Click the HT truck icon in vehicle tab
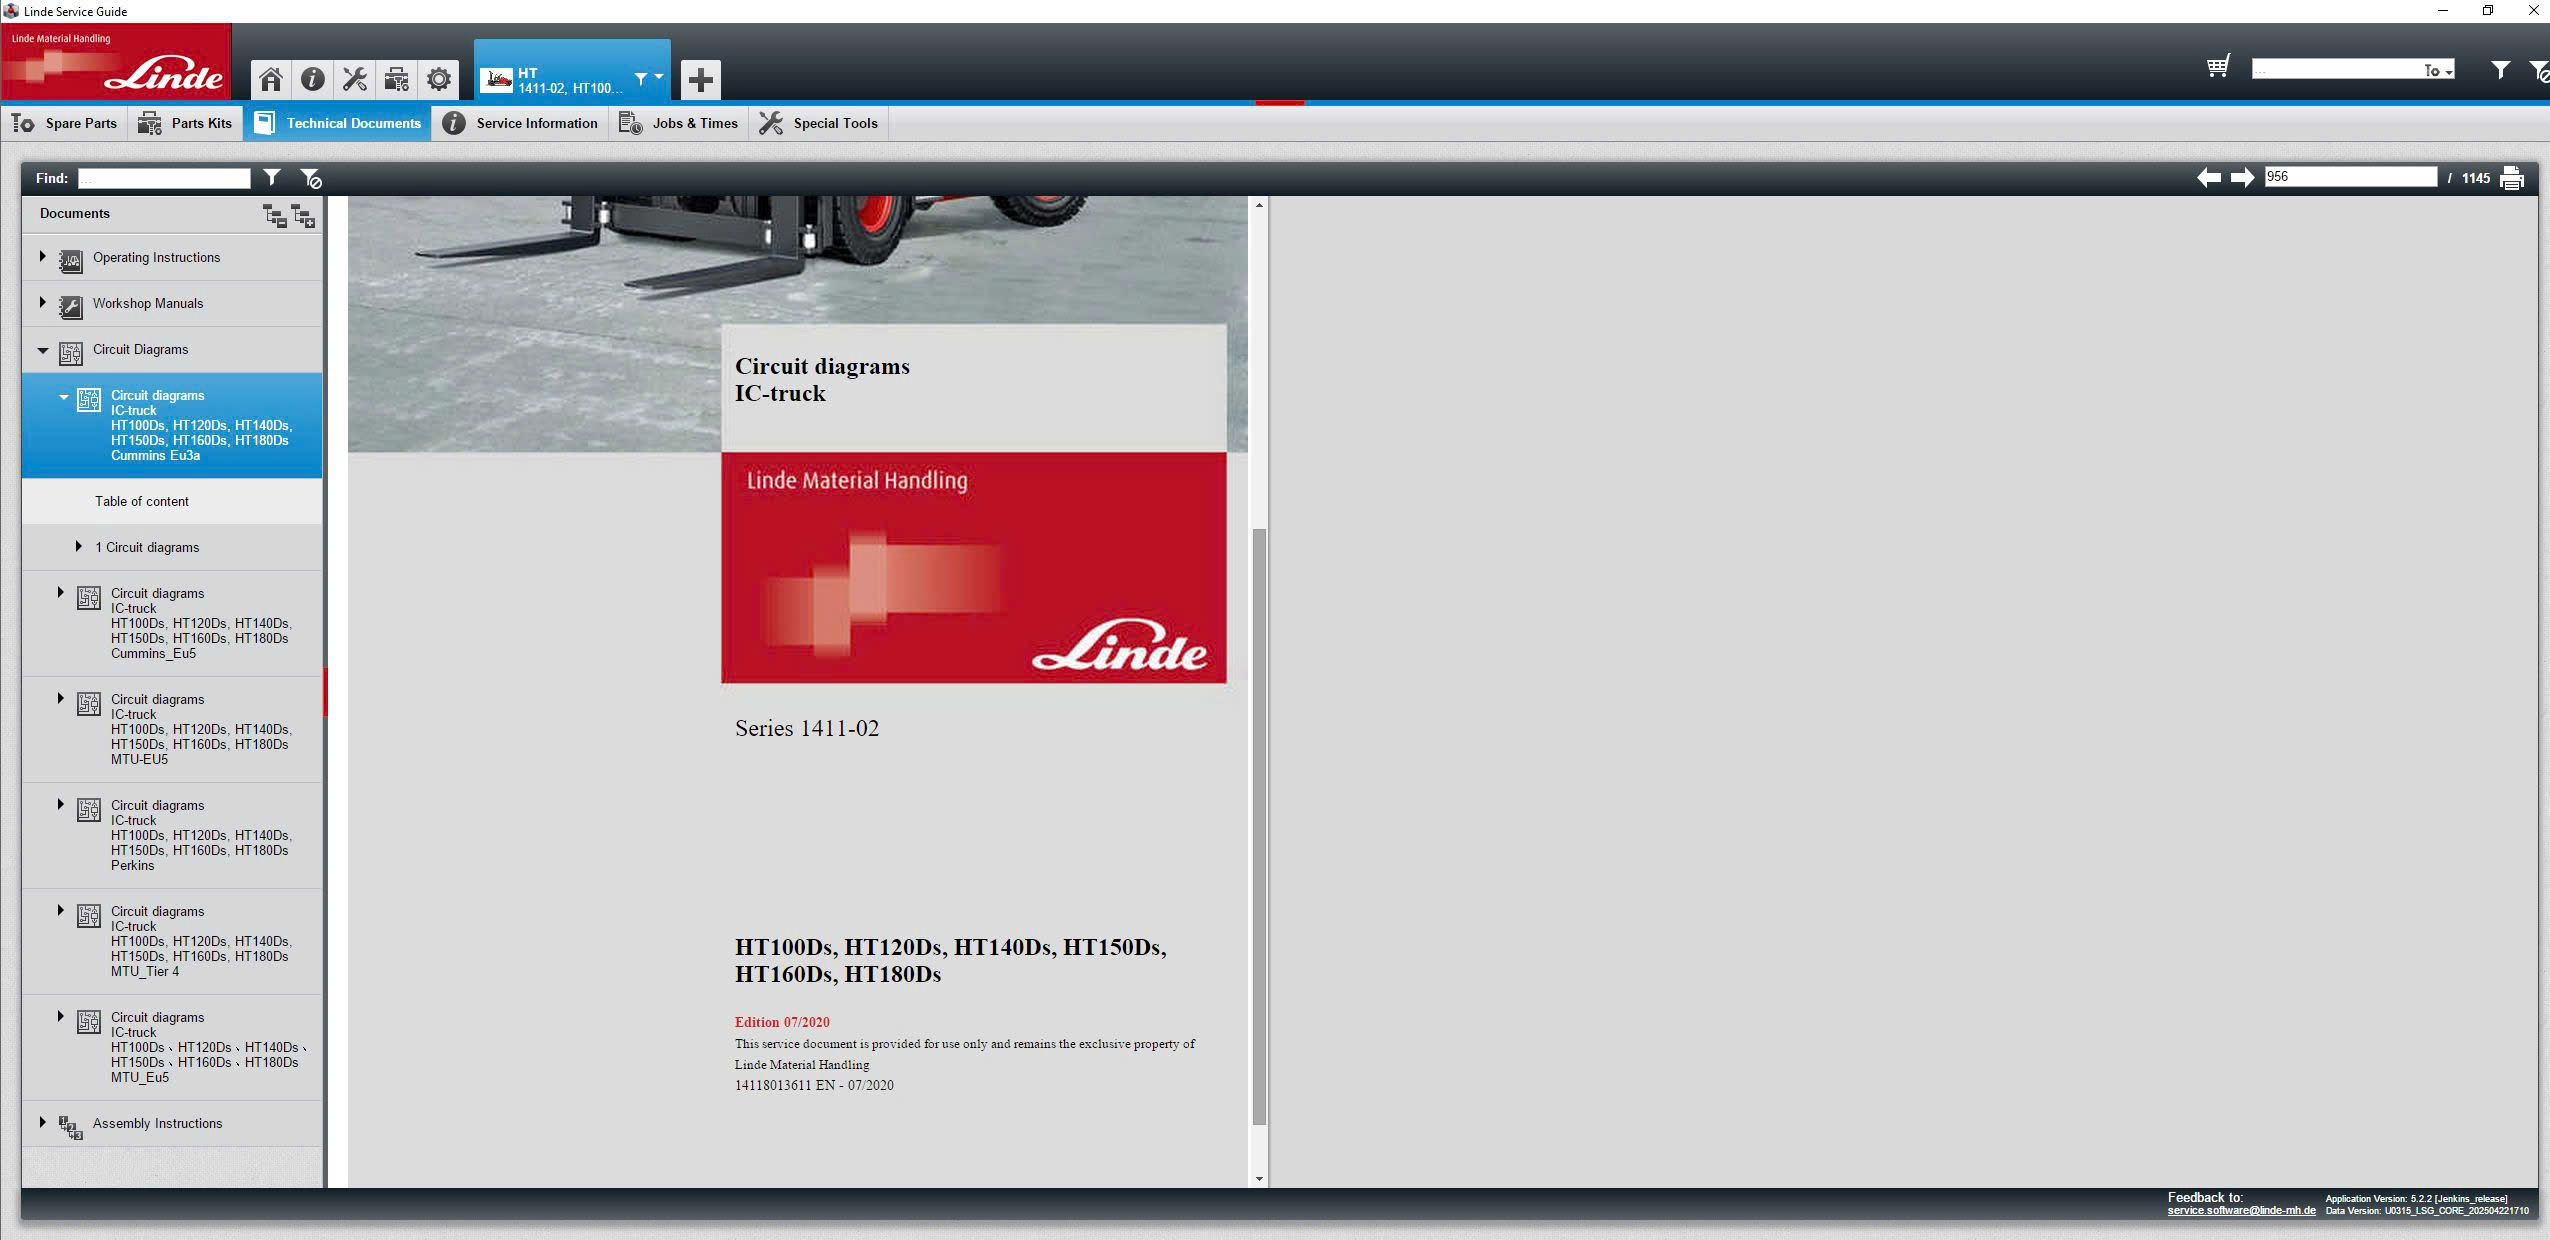The width and height of the screenshot is (2550, 1240). click(497, 79)
